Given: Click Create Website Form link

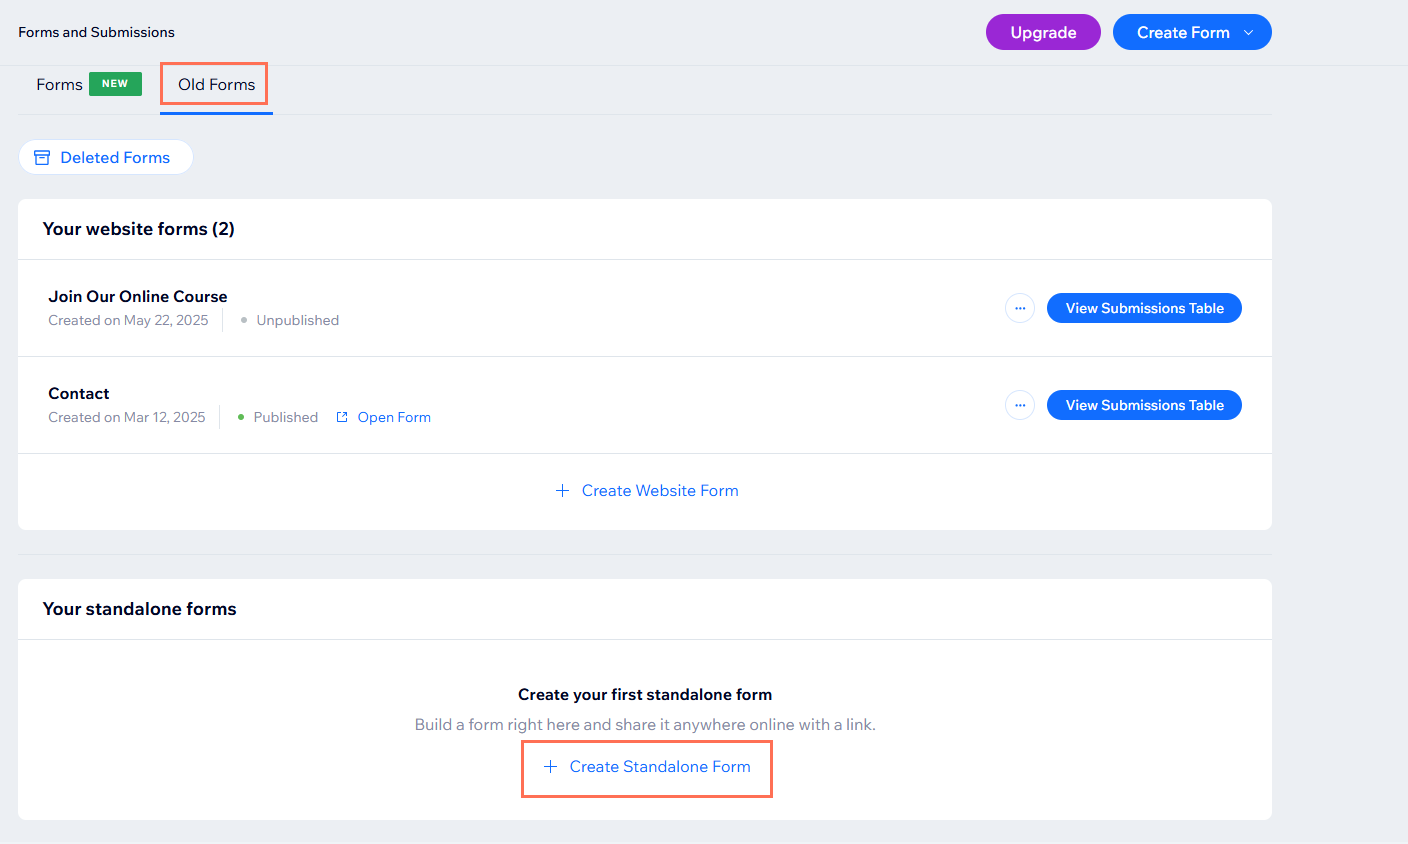Looking at the screenshot, I should [x=659, y=491].
